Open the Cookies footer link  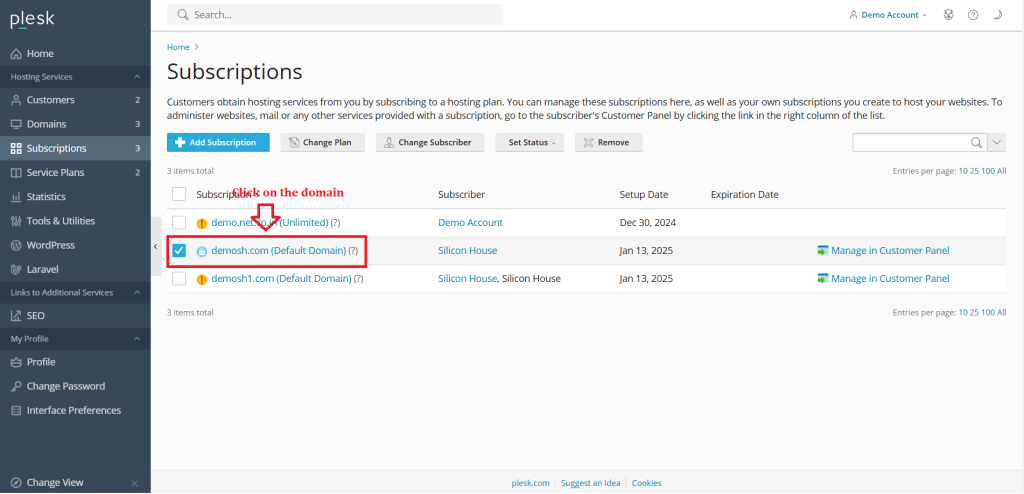[647, 484]
